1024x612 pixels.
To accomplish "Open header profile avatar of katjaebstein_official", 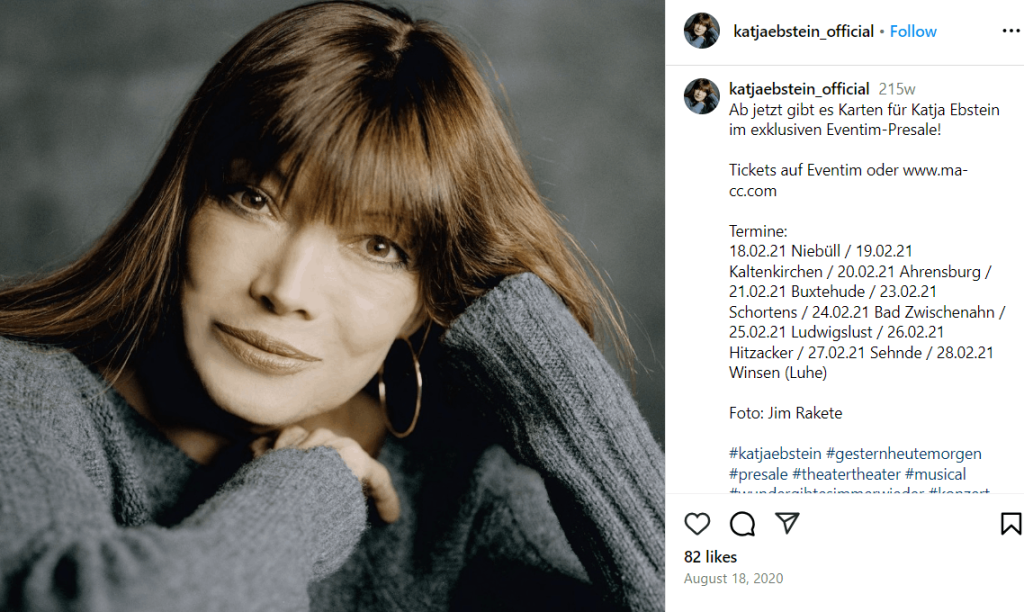I will pyautogui.click(x=701, y=31).
